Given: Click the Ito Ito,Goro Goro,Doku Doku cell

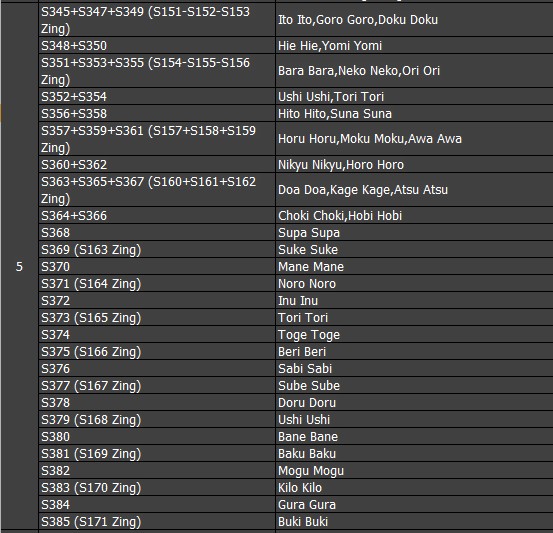Looking at the screenshot, I should [414, 20].
